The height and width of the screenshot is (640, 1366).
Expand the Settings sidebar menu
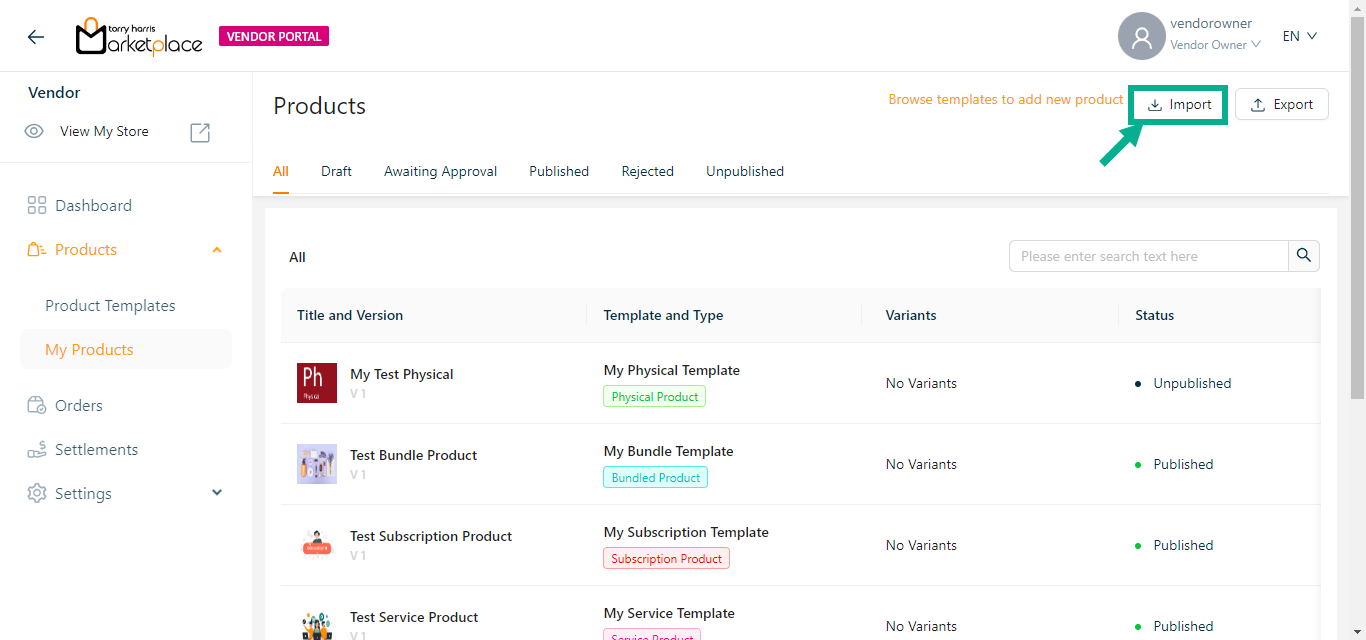click(217, 493)
